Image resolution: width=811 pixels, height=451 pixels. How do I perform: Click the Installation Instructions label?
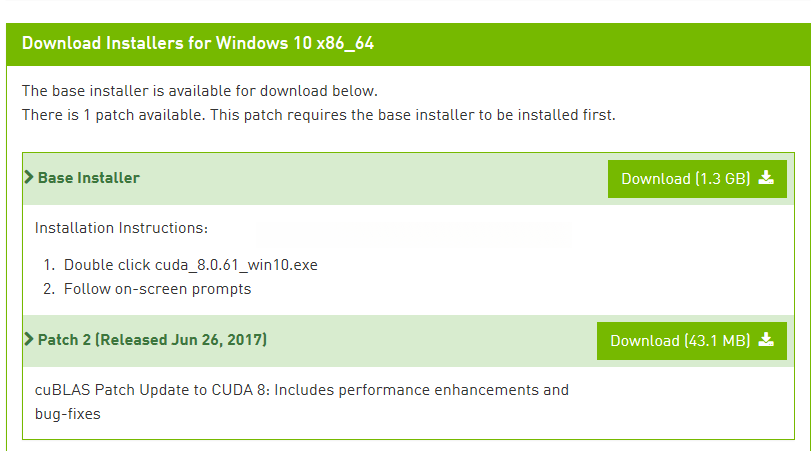pos(121,228)
